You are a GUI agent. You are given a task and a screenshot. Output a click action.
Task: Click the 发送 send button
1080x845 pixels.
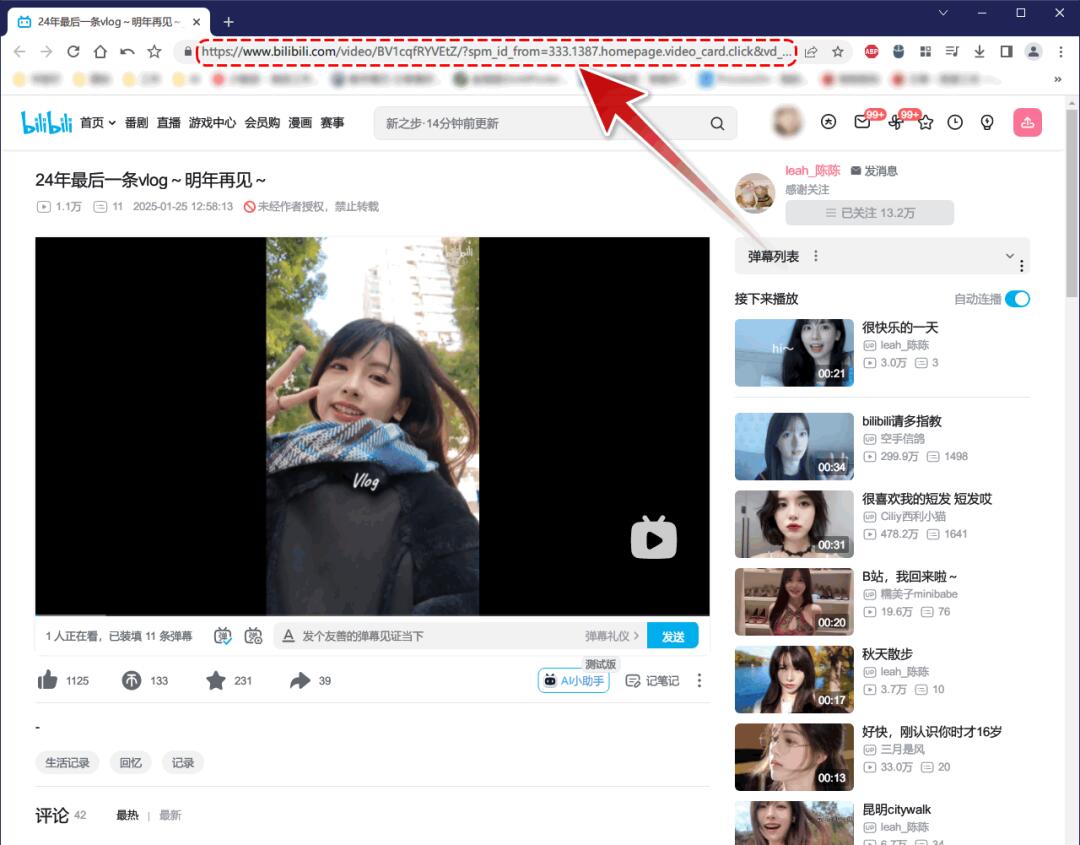click(x=672, y=636)
